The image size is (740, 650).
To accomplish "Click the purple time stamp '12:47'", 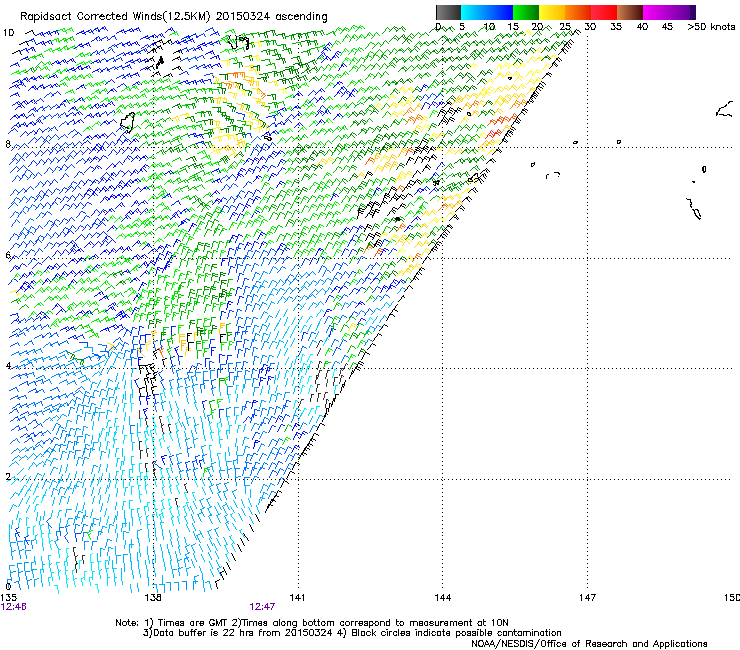I will click(262, 607).
